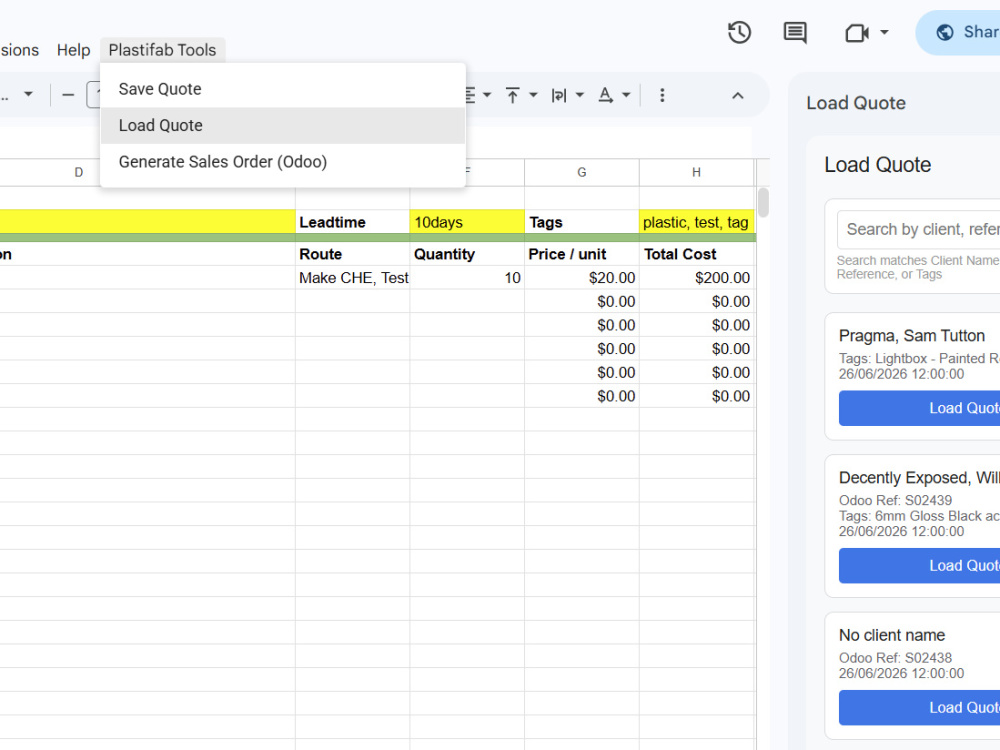
Task: Click the Leadtime label cell
Action: [x=353, y=222]
